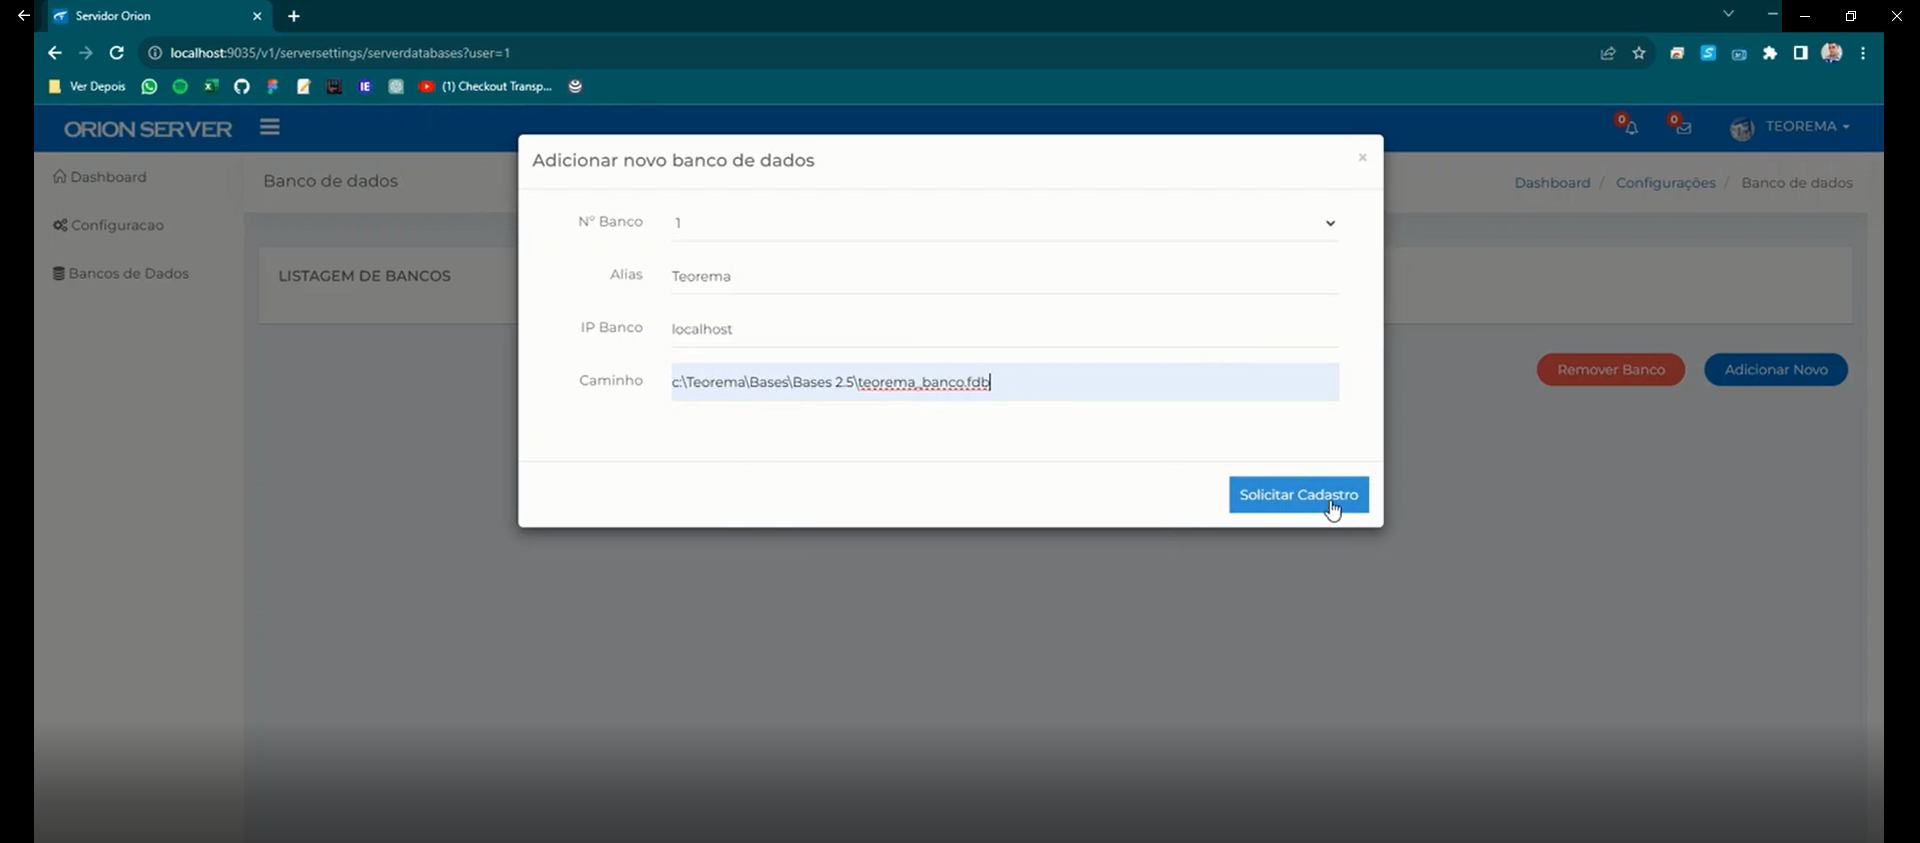This screenshot has height=843, width=1920.
Task: Follow the Configurações breadcrumb link
Action: click(1665, 183)
